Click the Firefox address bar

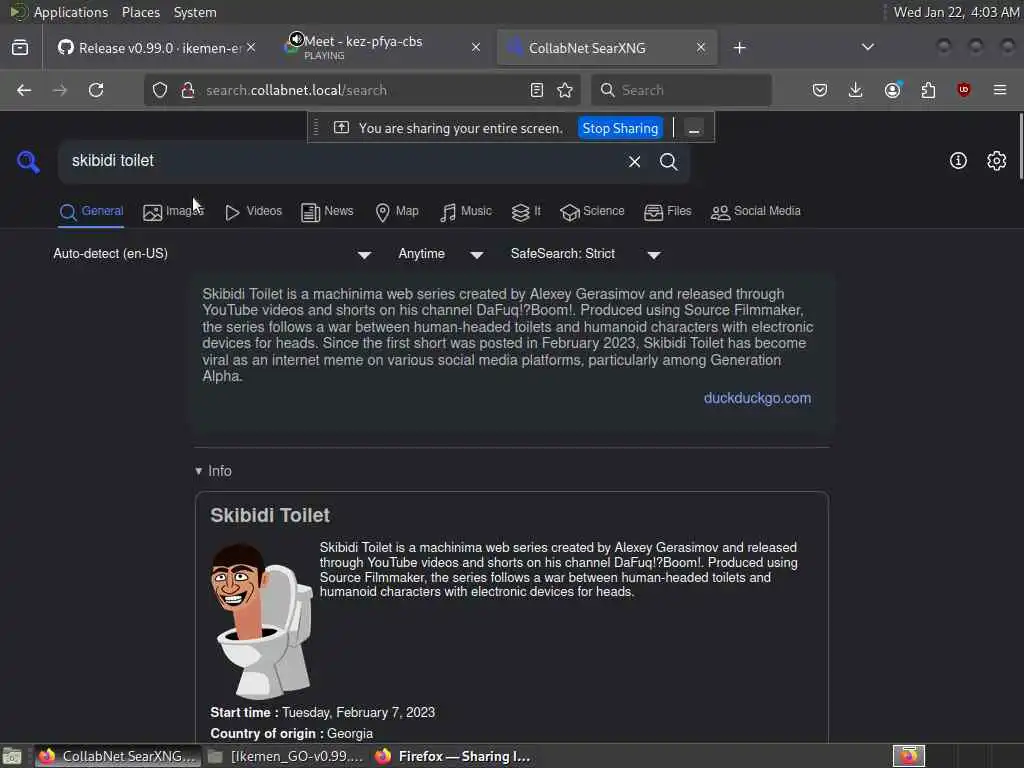(364, 90)
